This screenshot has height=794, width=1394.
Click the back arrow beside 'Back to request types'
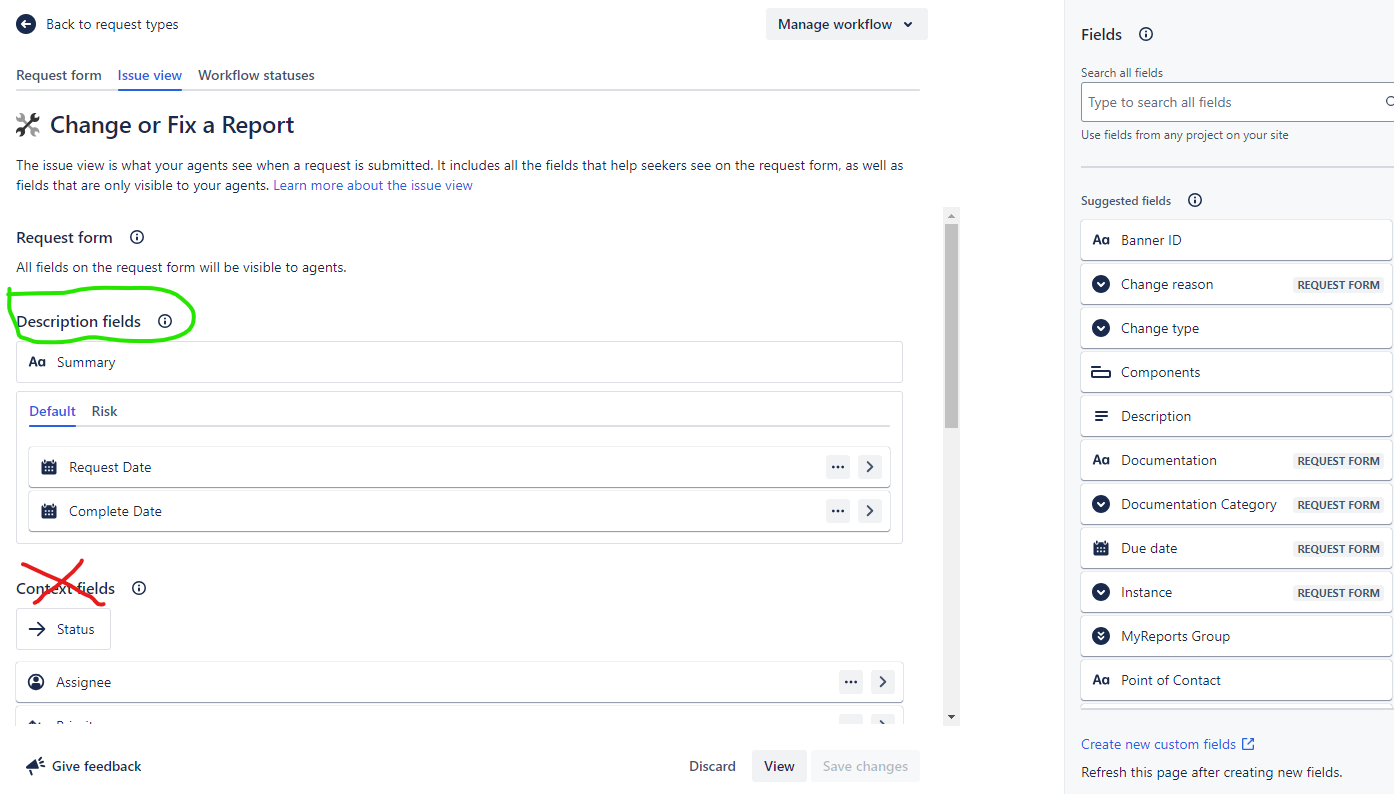(x=25, y=23)
